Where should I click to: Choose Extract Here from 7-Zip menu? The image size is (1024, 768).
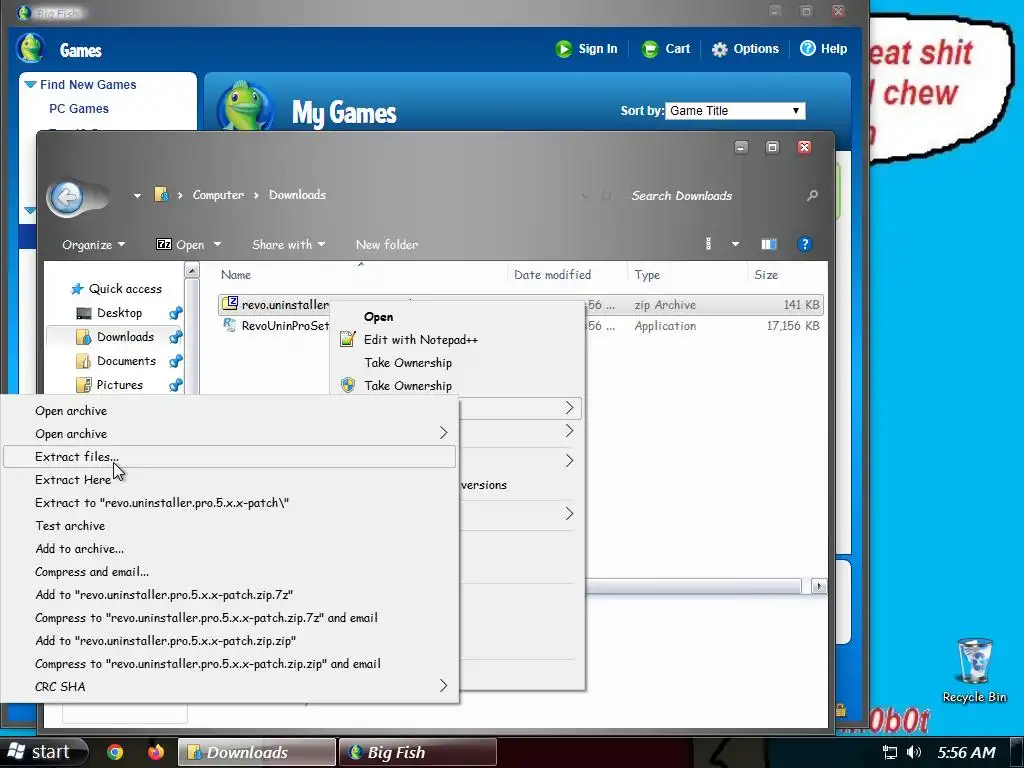click(x=229, y=479)
